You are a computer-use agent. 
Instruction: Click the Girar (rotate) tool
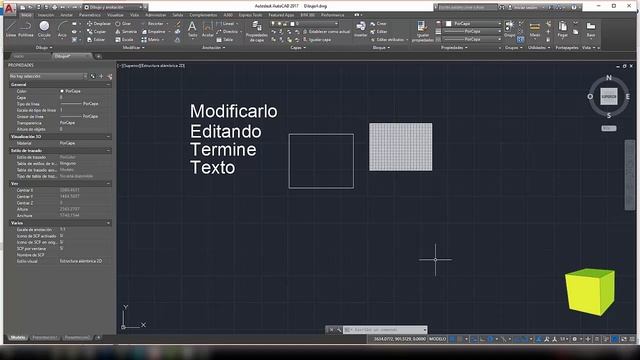click(x=123, y=24)
